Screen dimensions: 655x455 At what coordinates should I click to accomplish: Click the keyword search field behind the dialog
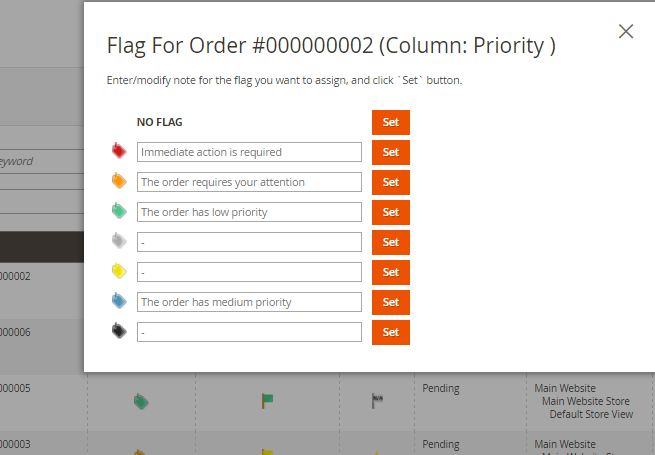coord(42,161)
